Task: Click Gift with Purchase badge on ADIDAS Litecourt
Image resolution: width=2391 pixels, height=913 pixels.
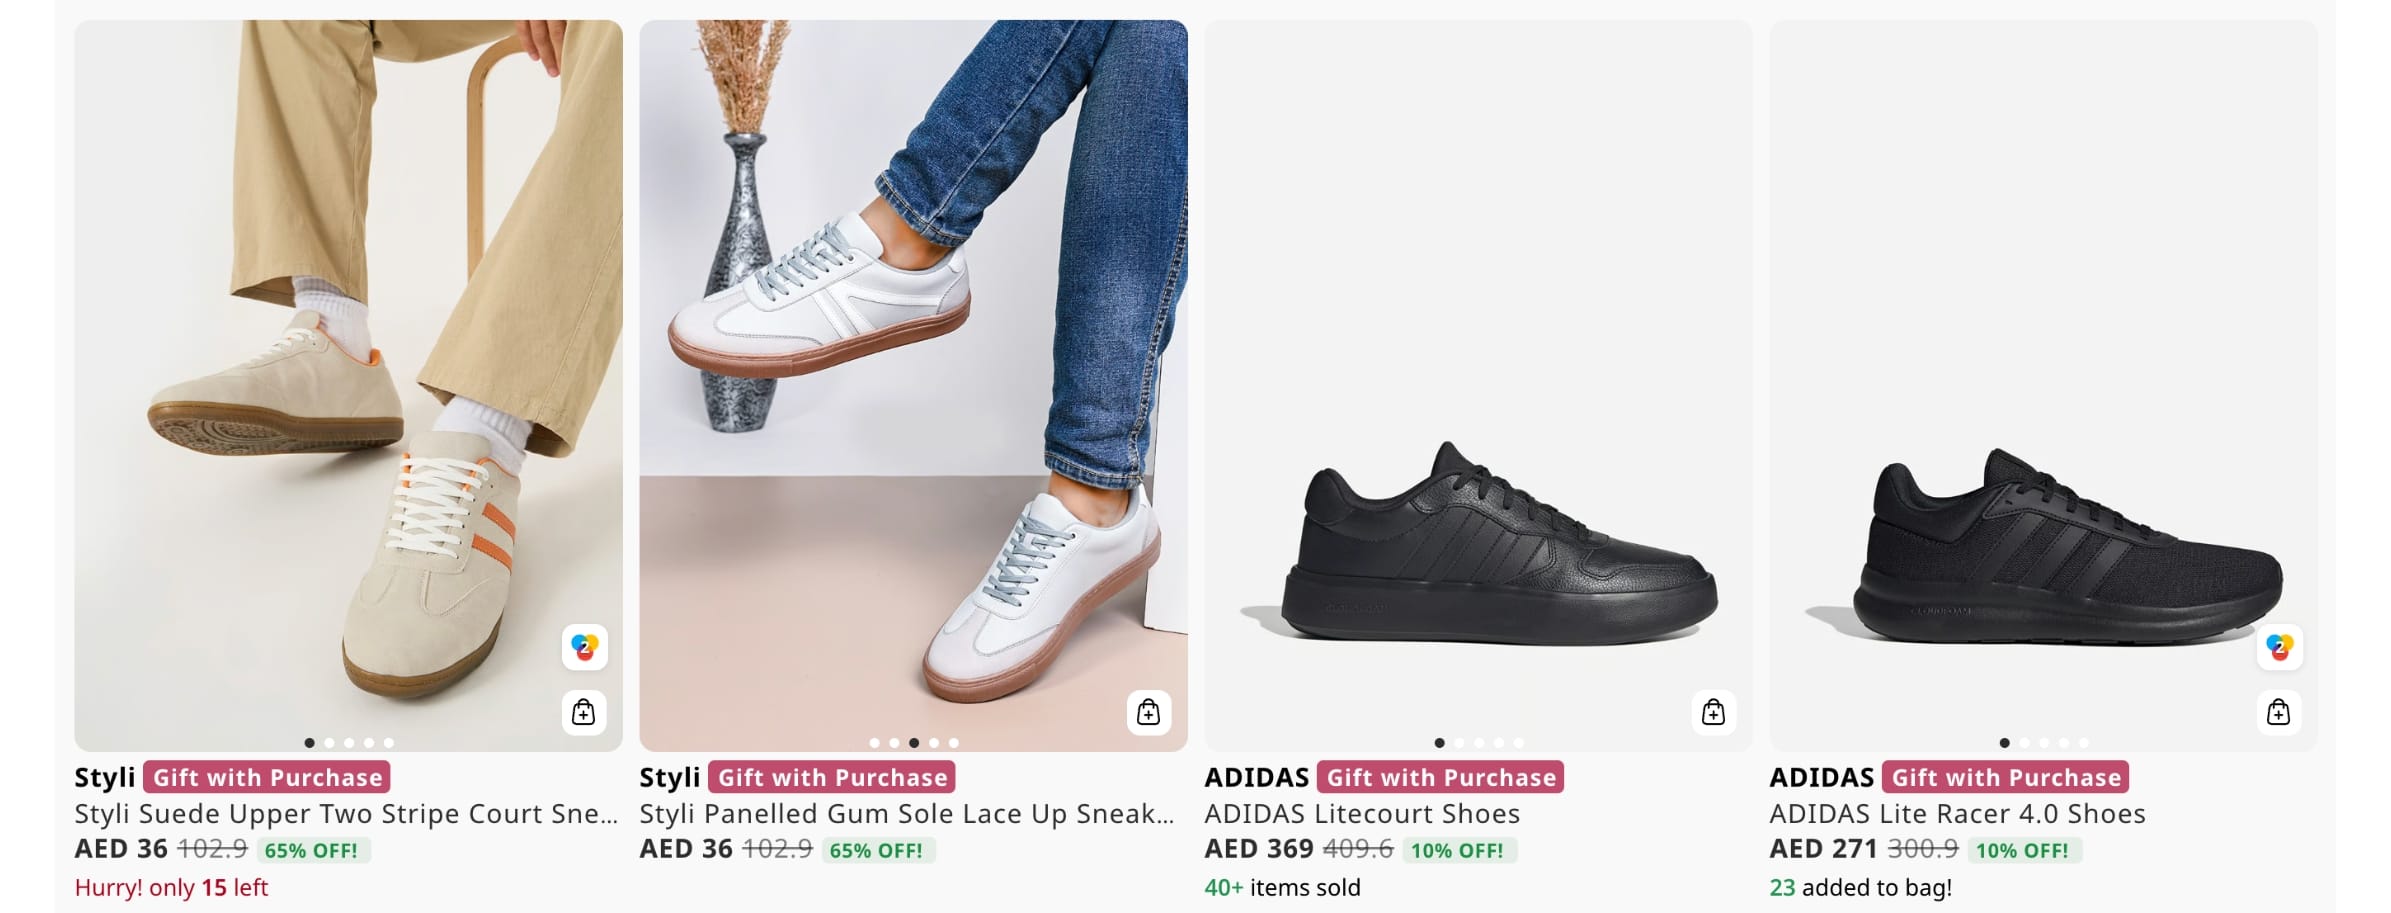Action: coord(1440,777)
